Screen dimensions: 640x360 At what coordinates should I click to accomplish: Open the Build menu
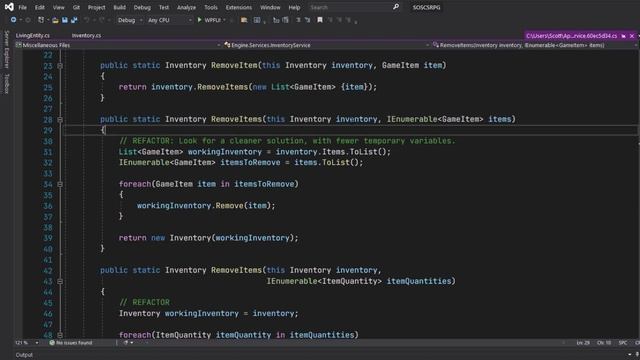[120, 7]
